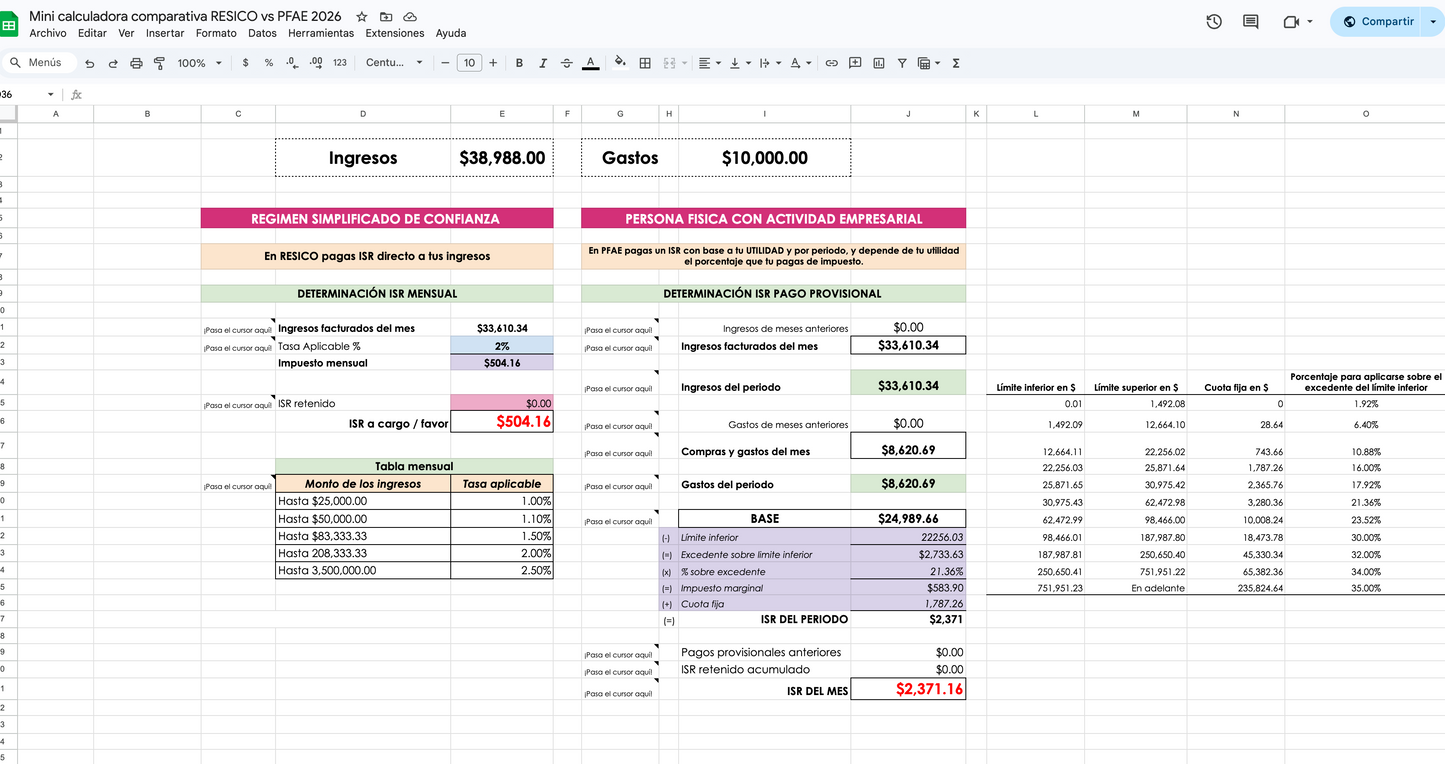The image size is (1445, 764).
Task: Open the Extensiones menu
Action: (x=394, y=33)
